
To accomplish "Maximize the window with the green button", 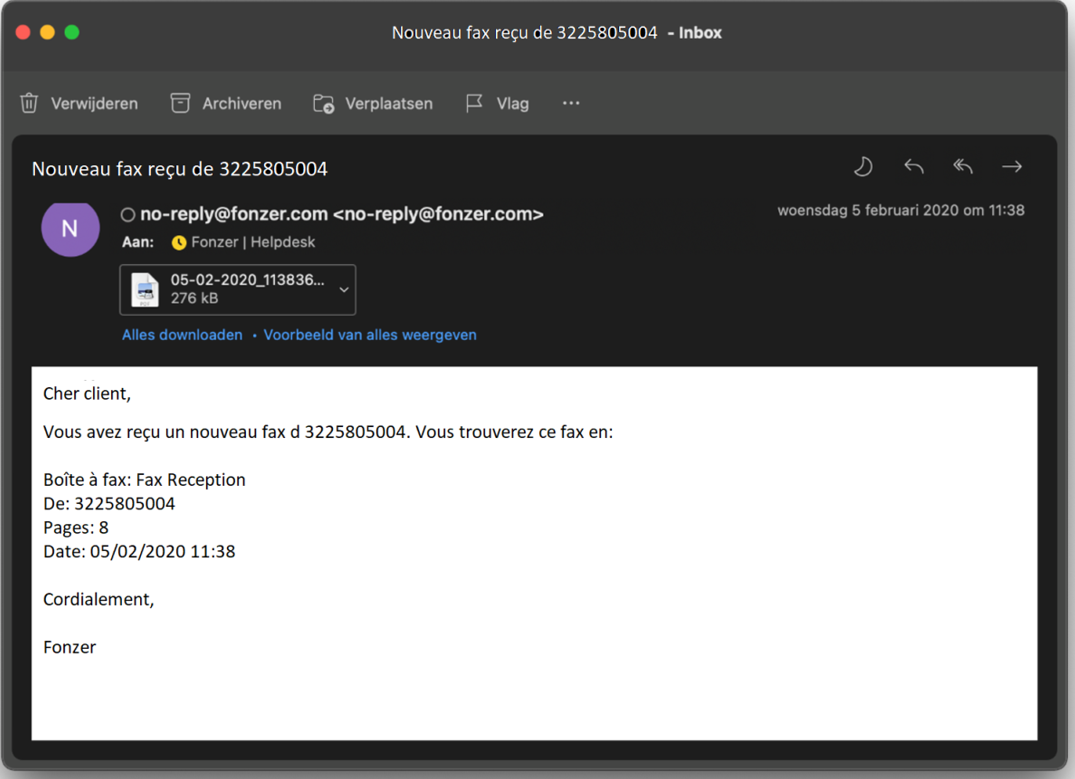I will pos(72,32).
